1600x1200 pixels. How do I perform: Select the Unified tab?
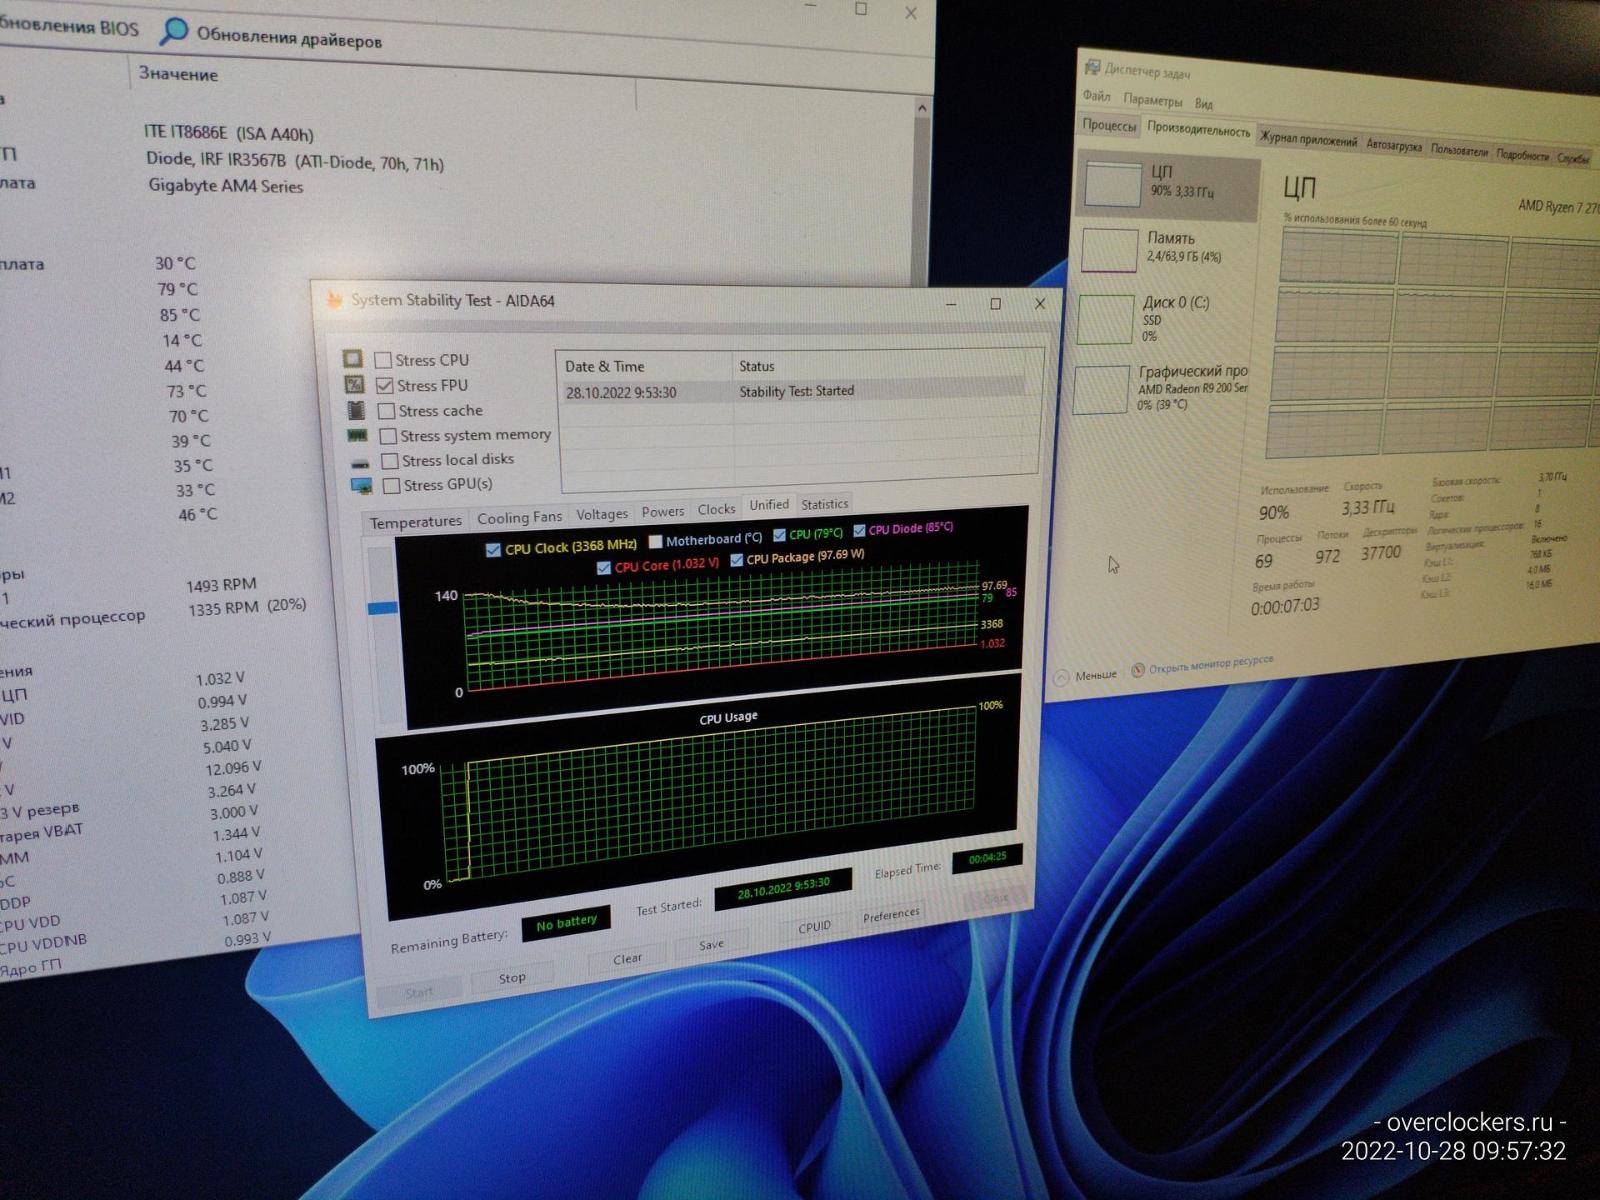[769, 505]
